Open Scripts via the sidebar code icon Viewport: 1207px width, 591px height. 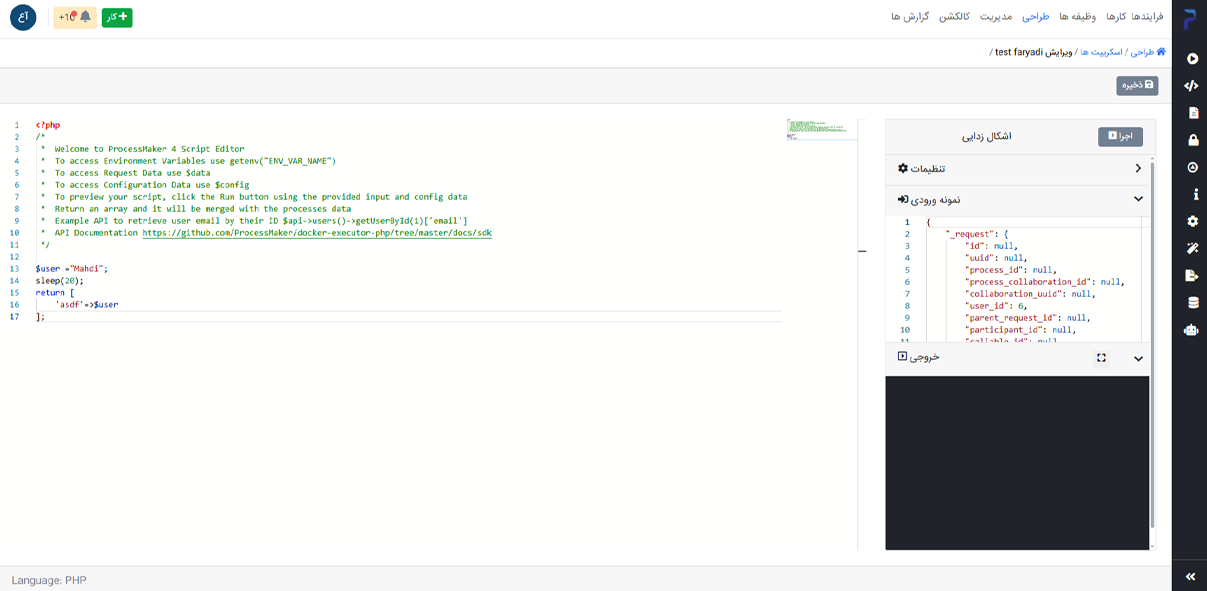[1192, 86]
